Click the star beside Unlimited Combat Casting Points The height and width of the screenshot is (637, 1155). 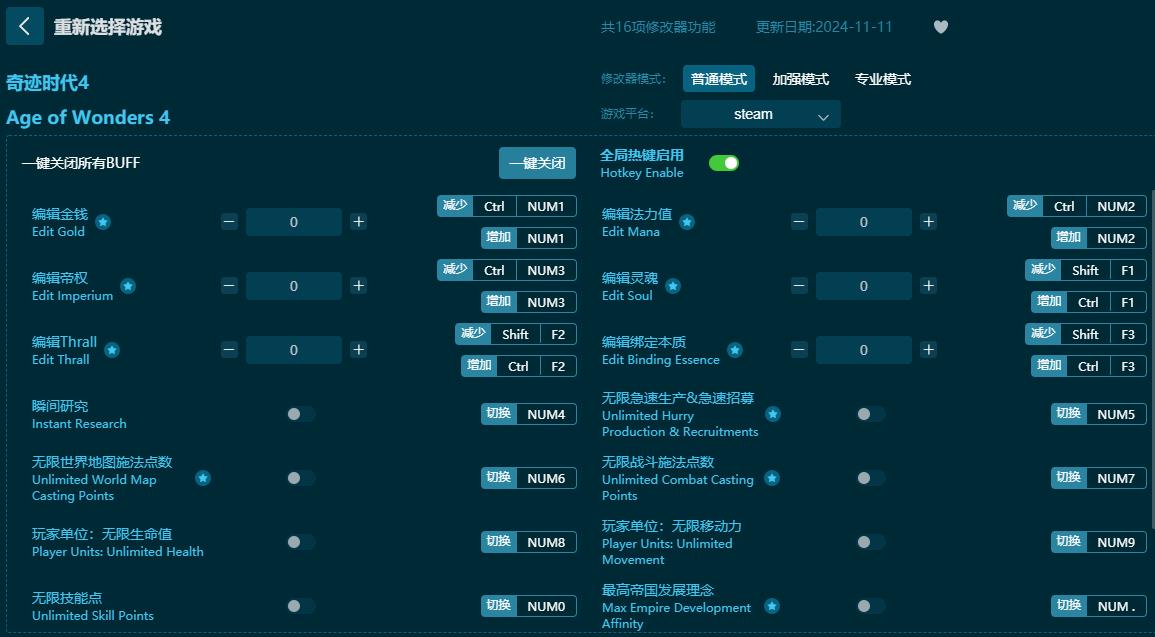[x=771, y=479]
